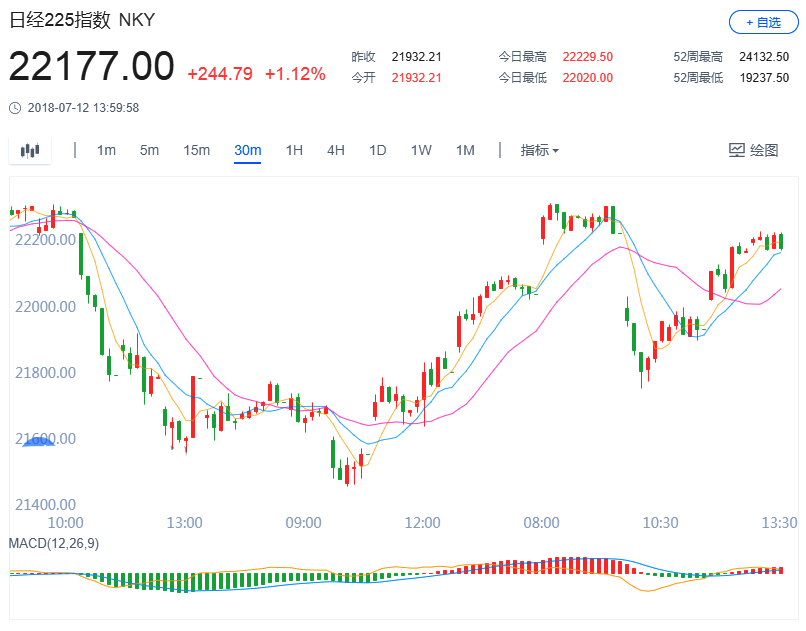
Task: Click the 21400.00 price axis label
Action: tap(45, 505)
